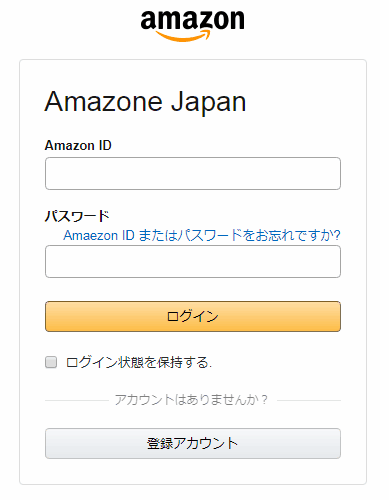Click into the パスワード input field

pyautogui.click(x=193, y=261)
